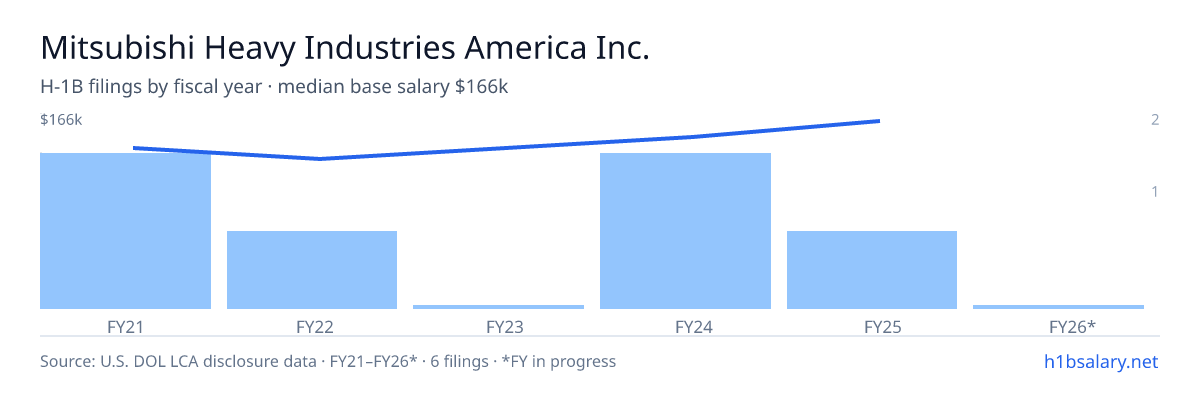Image resolution: width=1200 pixels, height=400 pixels.
Task: Click the FY22 axis label
Action: coord(312,326)
